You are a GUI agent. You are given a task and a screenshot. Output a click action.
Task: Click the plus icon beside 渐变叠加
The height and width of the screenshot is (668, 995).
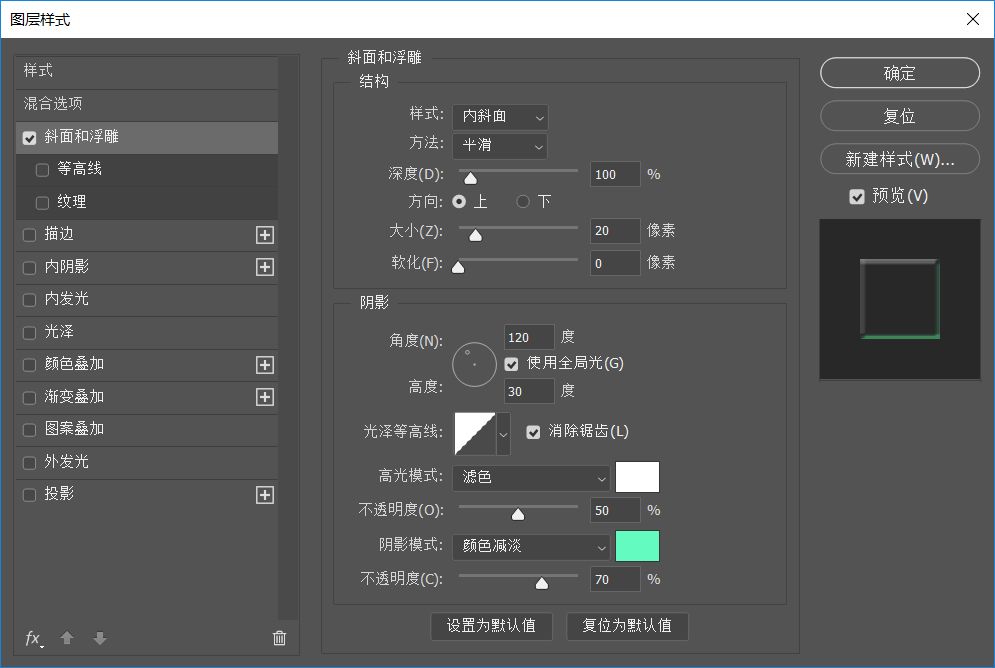265,397
